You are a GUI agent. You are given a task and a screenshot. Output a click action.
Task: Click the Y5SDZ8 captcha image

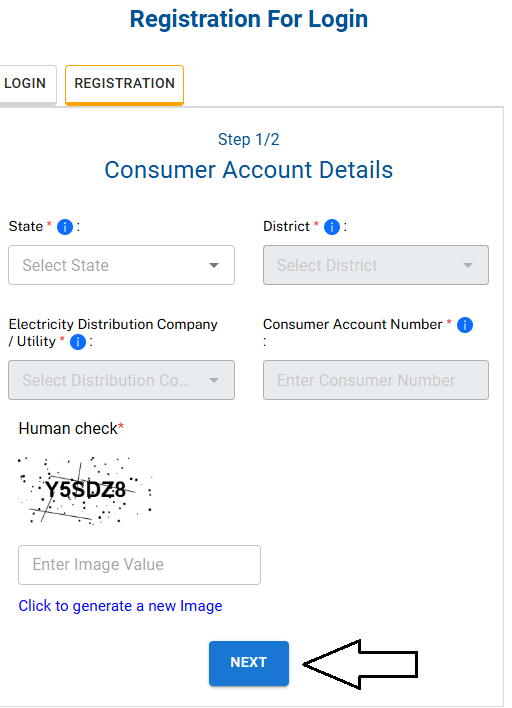click(x=85, y=490)
